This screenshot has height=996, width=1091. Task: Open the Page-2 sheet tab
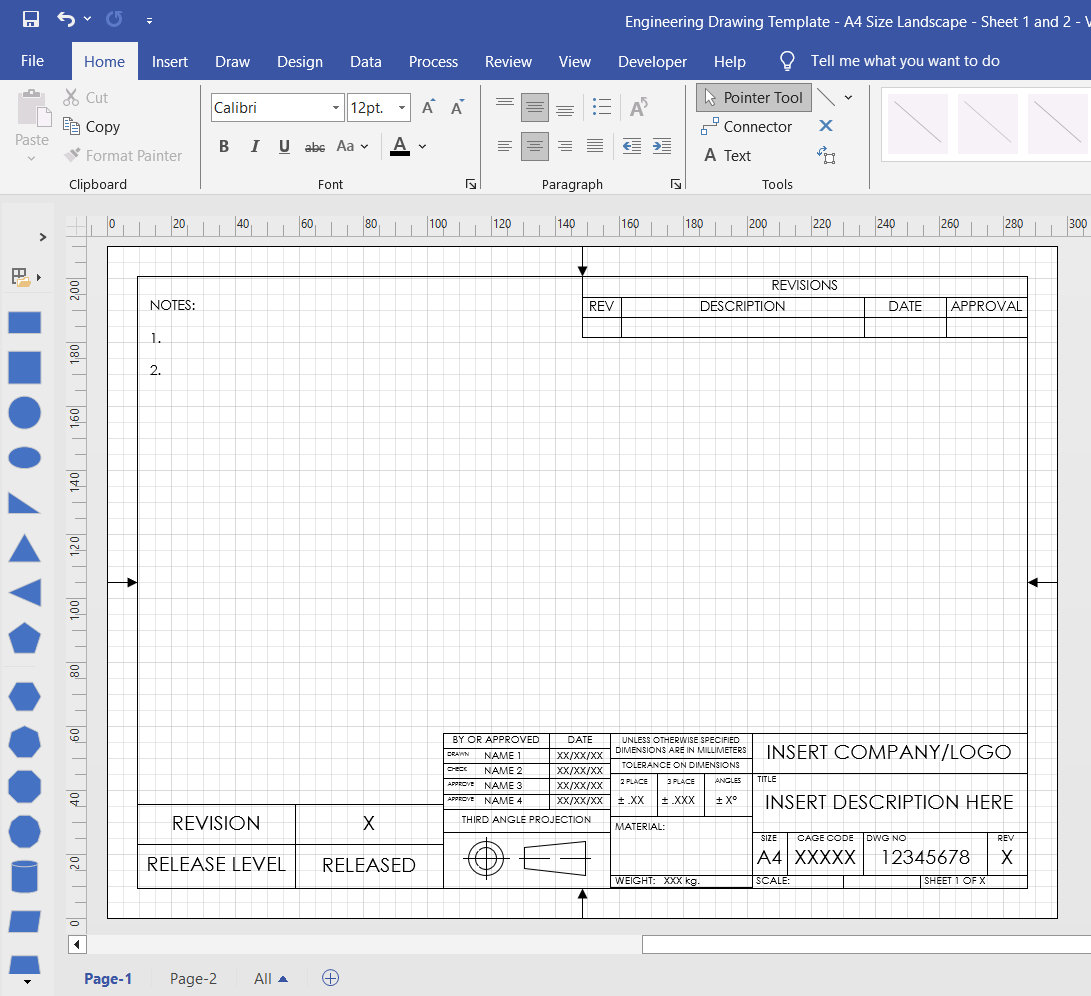point(192,978)
